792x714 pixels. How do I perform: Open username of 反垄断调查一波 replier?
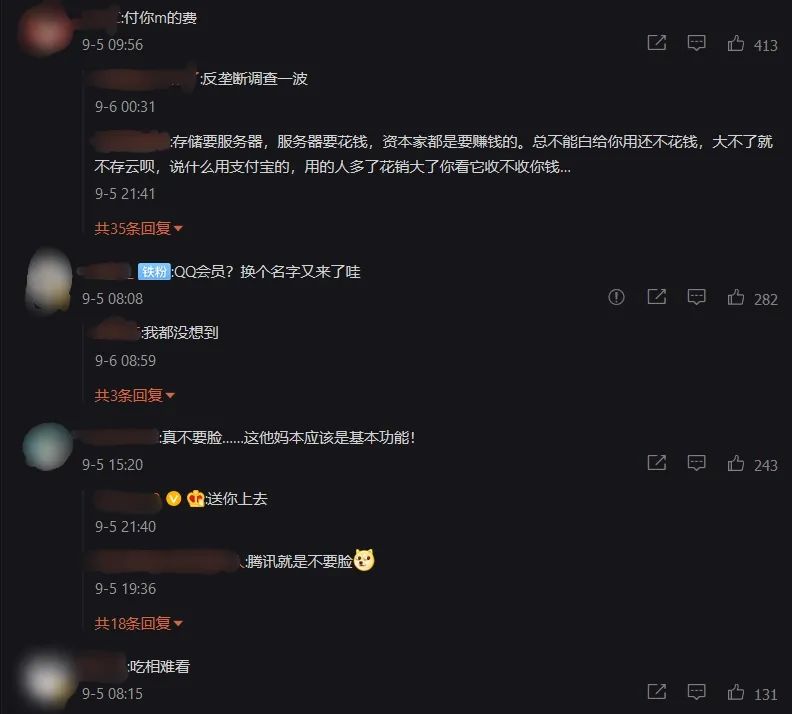[143, 79]
